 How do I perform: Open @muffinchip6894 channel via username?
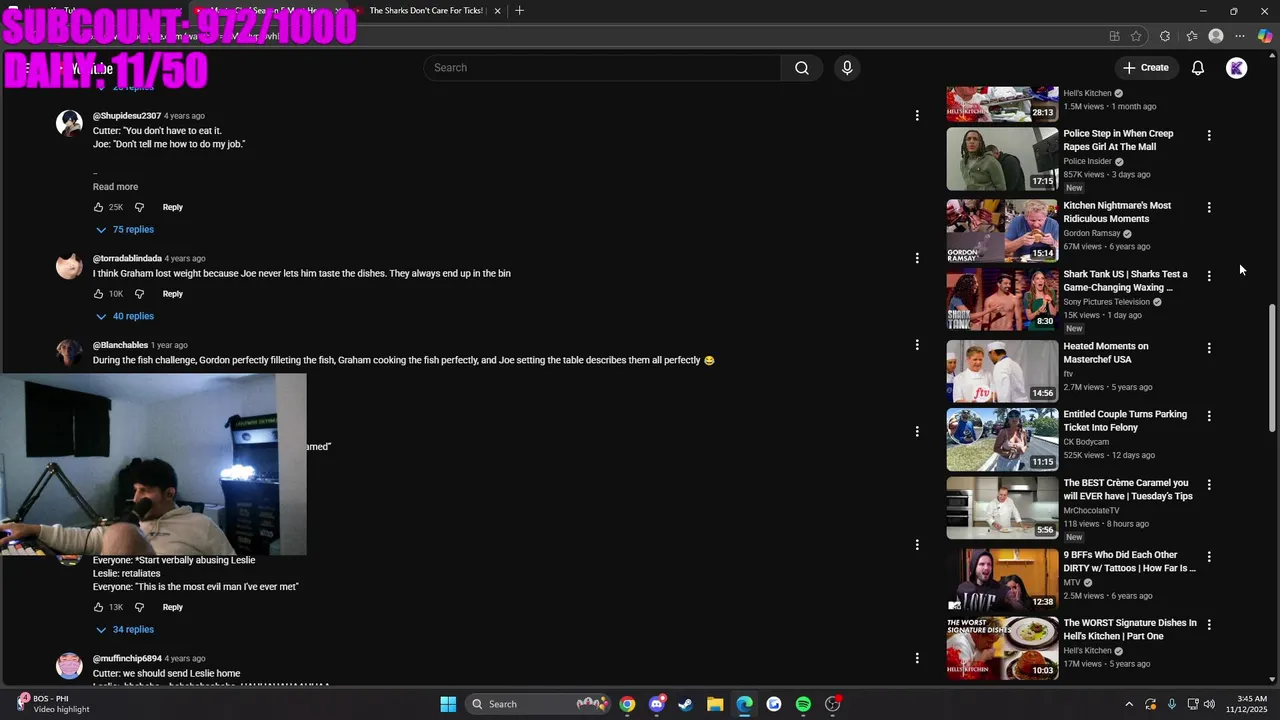click(127, 659)
